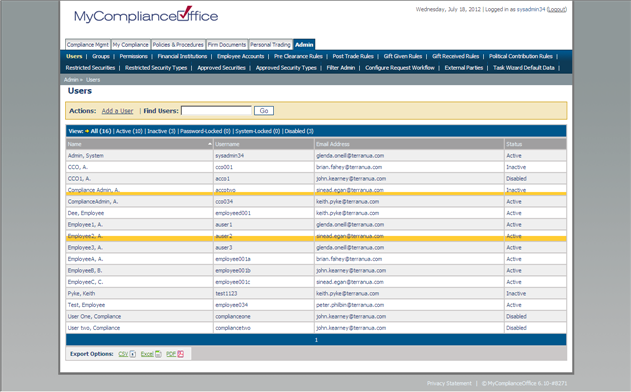Click the Excel export icon
The width and height of the screenshot is (631, 392).
pyautogui.click(x=158, y=354)
